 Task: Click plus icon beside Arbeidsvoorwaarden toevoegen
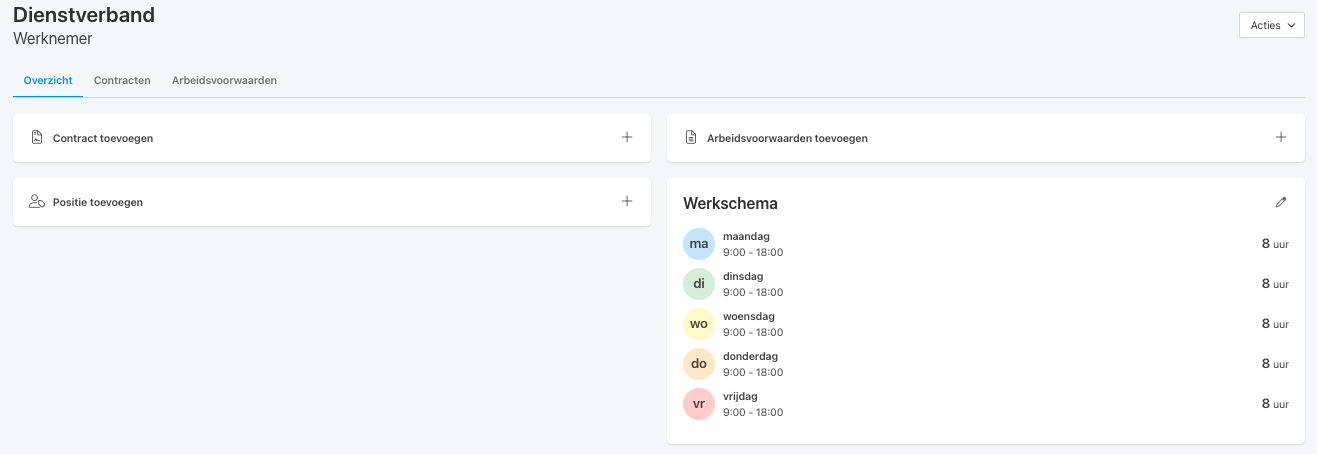pos(1281,138)
